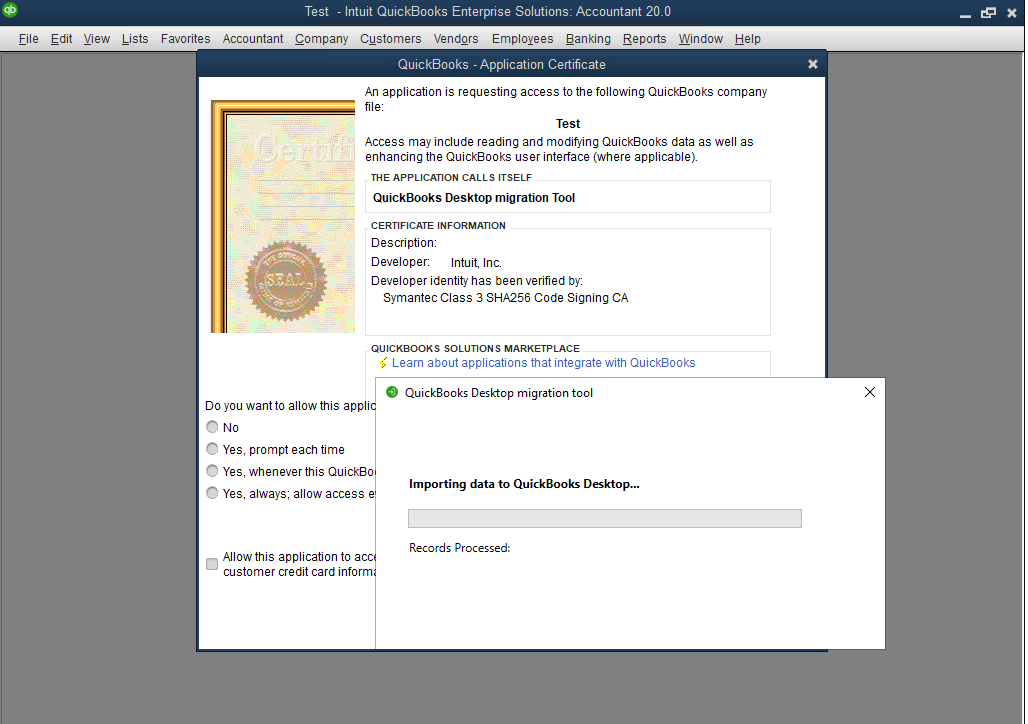Open the Edit menu

click(x=62, y=39)
